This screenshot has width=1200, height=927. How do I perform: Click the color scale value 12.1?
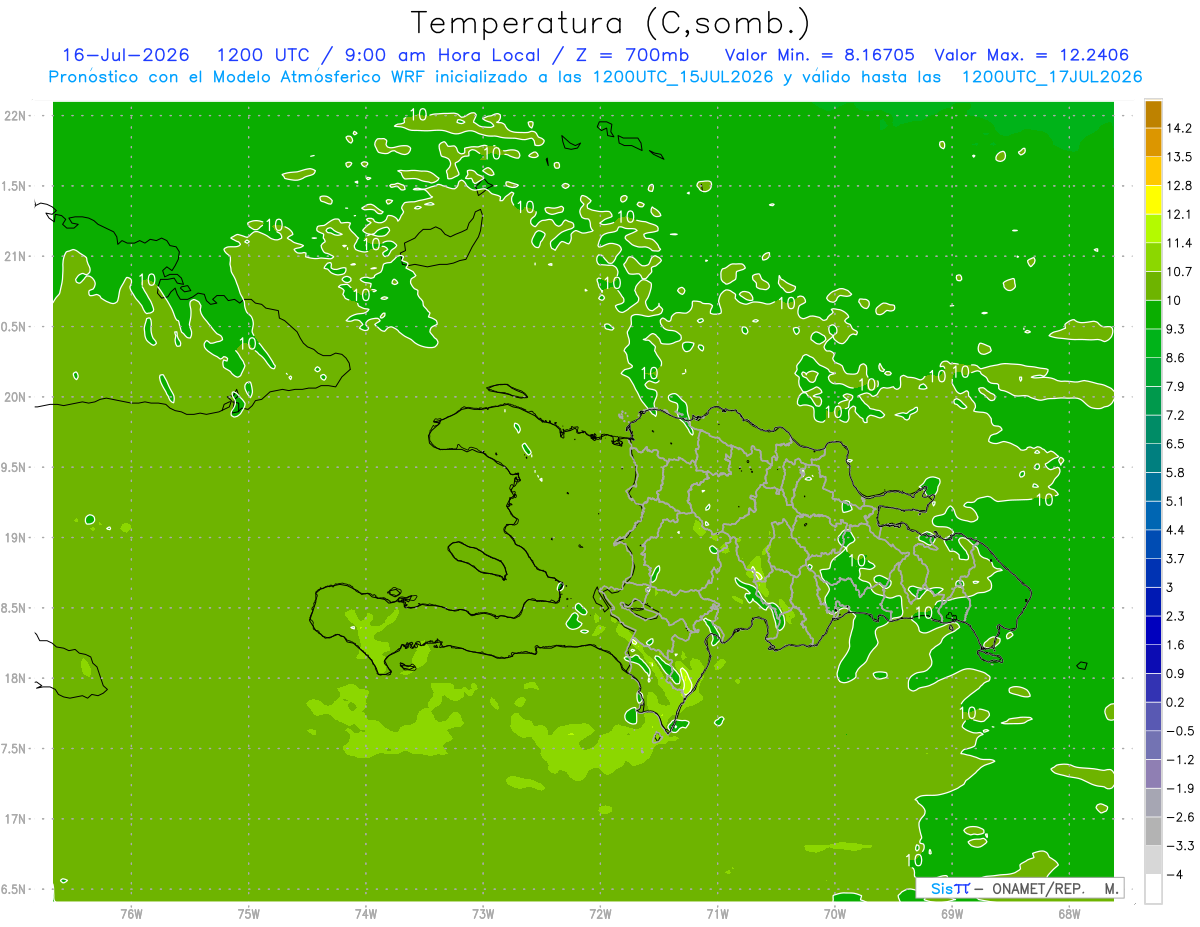click(x=1180, y=214)
